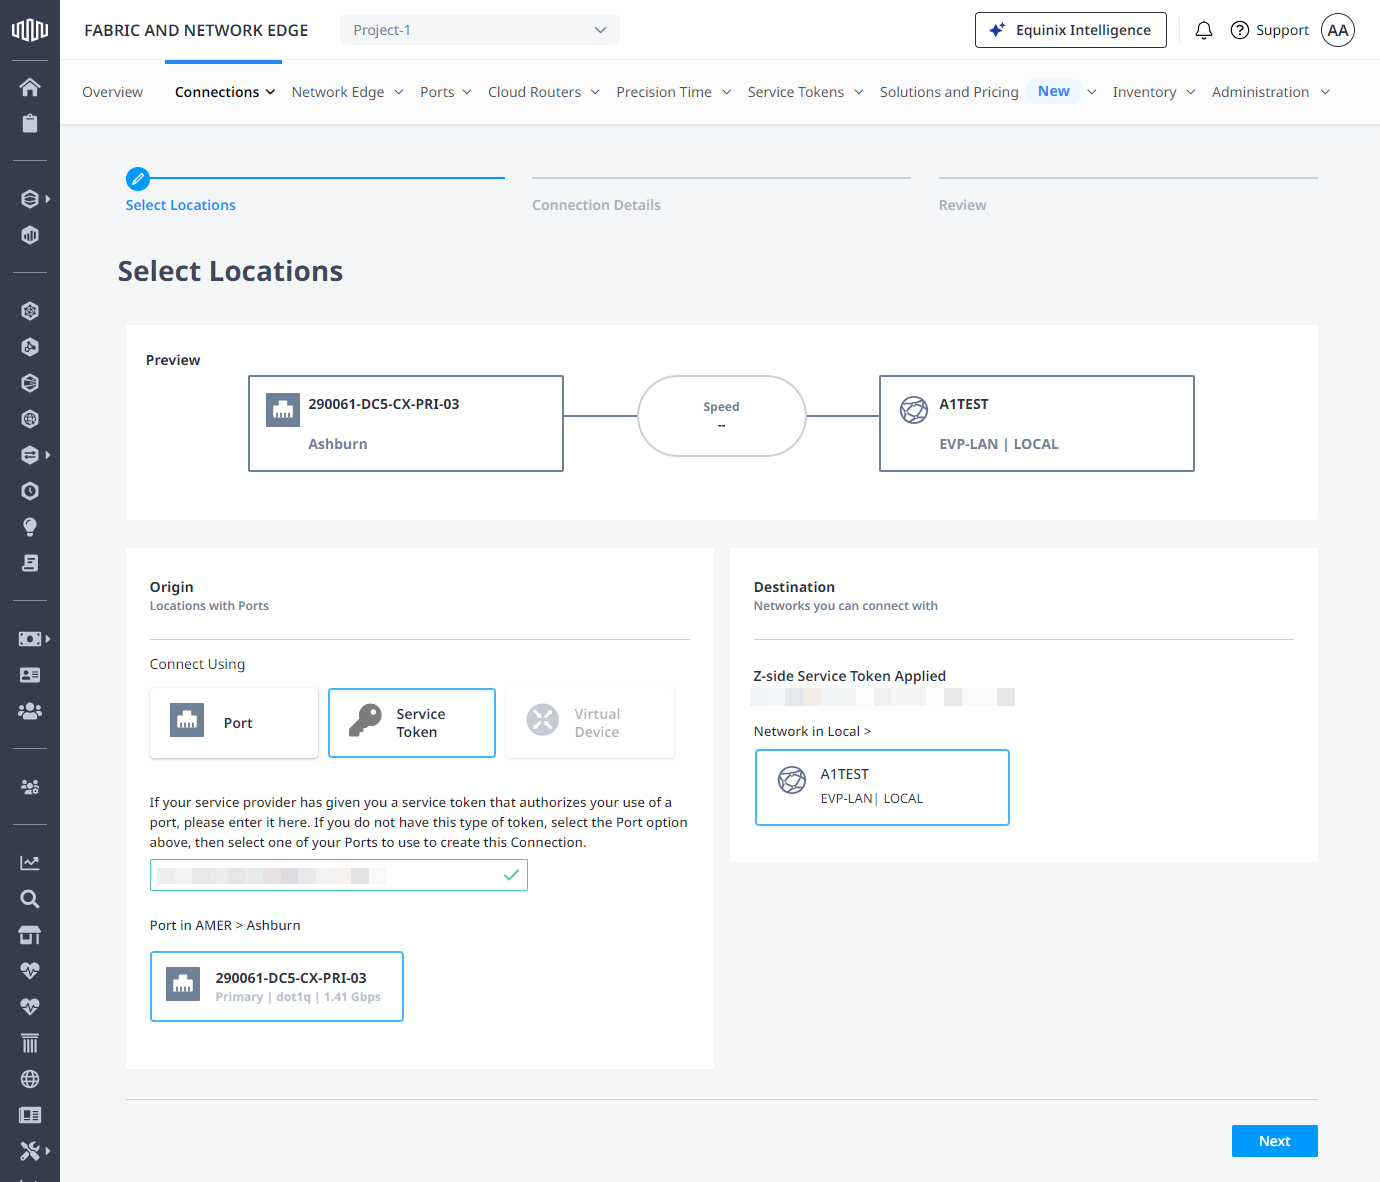Open the Project-1 project dropdown

(x=480, y=30)
